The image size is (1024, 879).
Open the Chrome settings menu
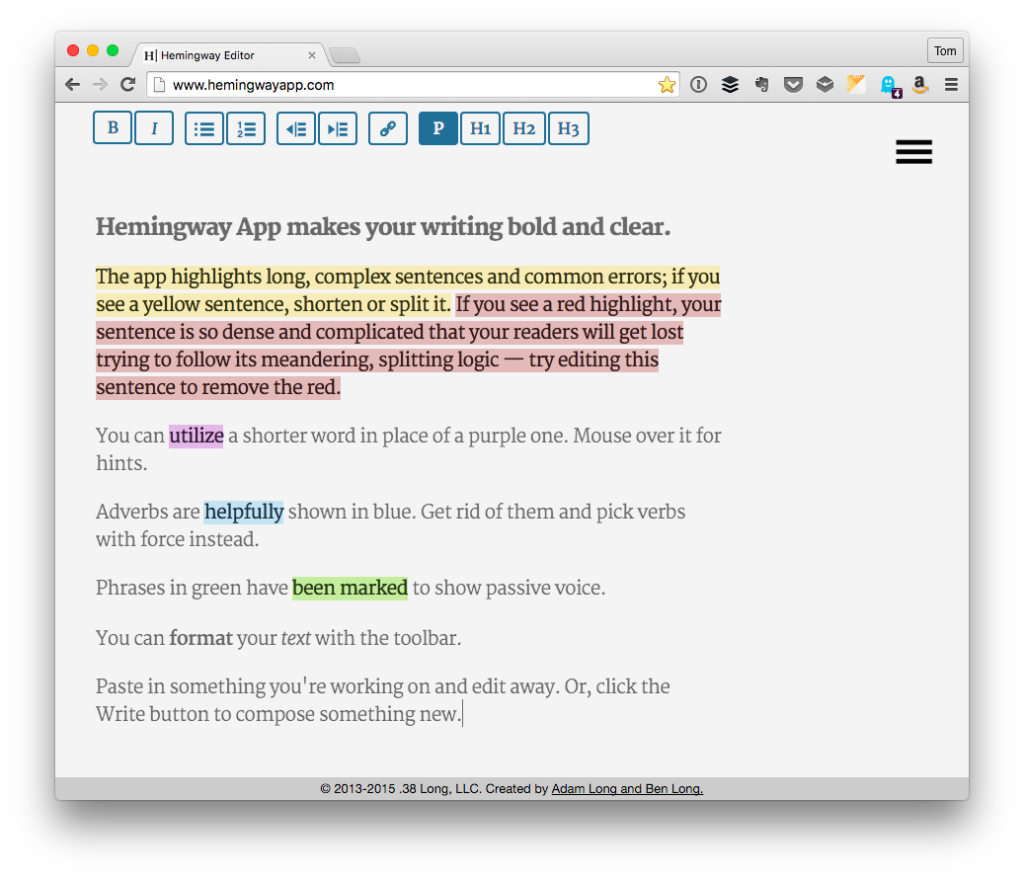pyautogui.click(x=952, y=84)
